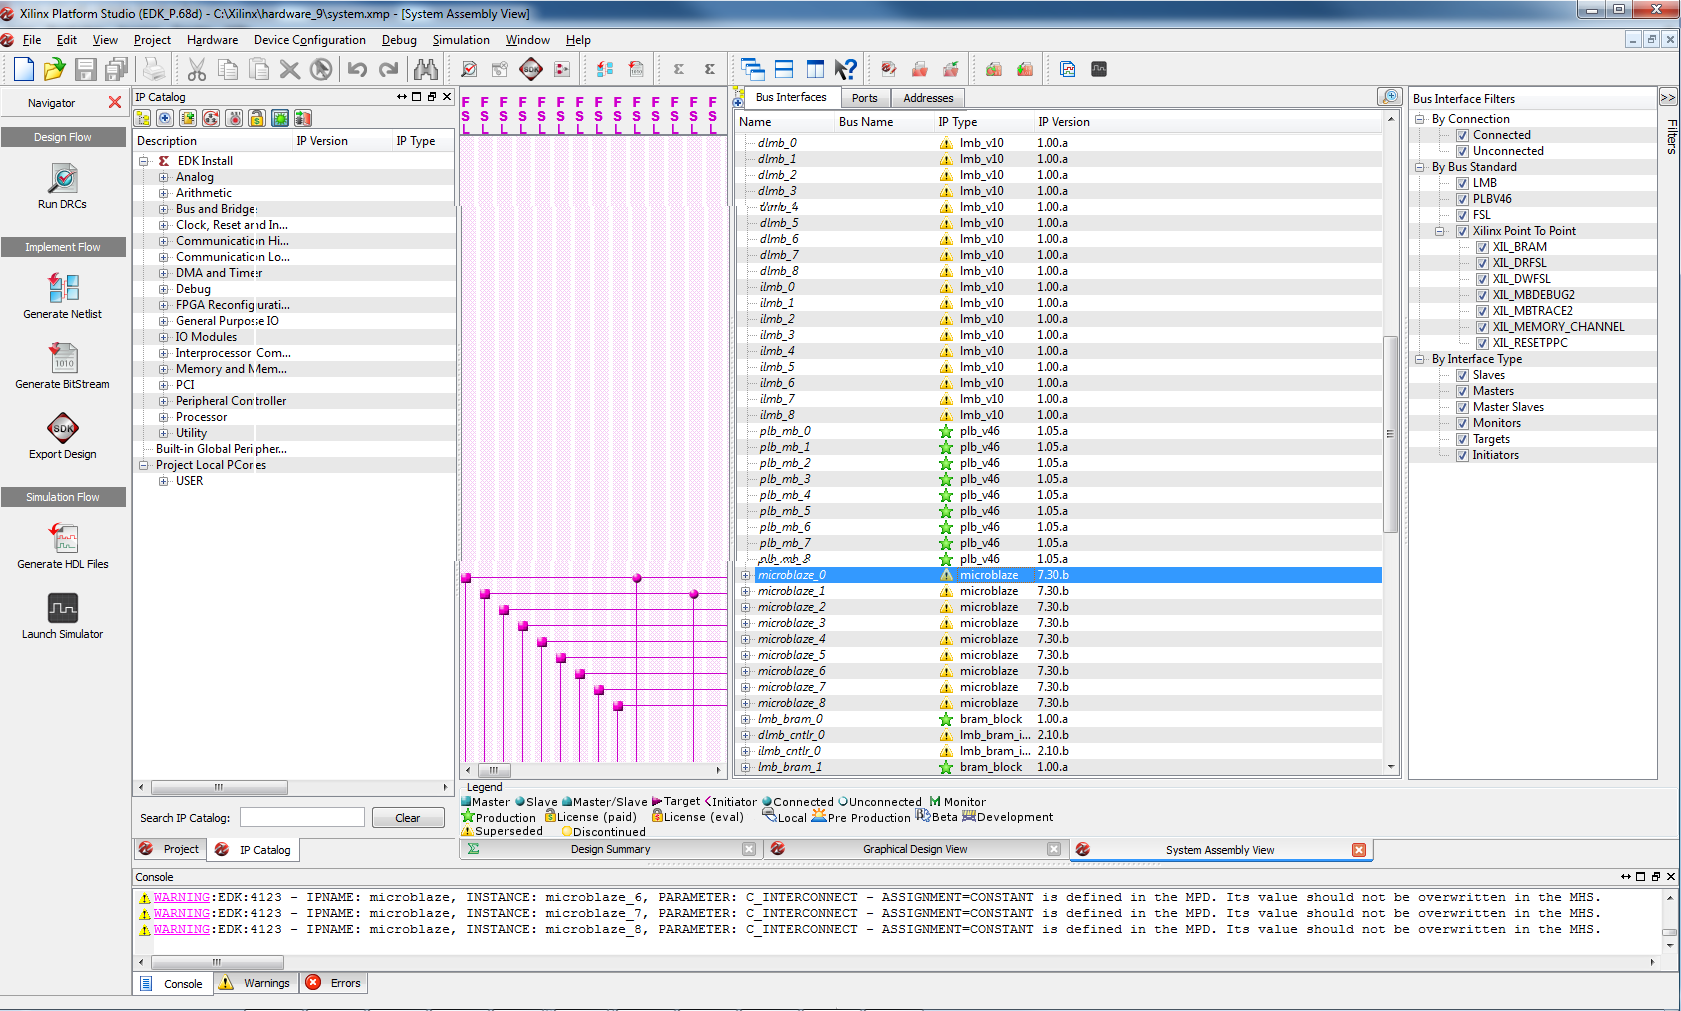
Task: Click the waveform icon in main toolbar
Action: click(1099, 69)
